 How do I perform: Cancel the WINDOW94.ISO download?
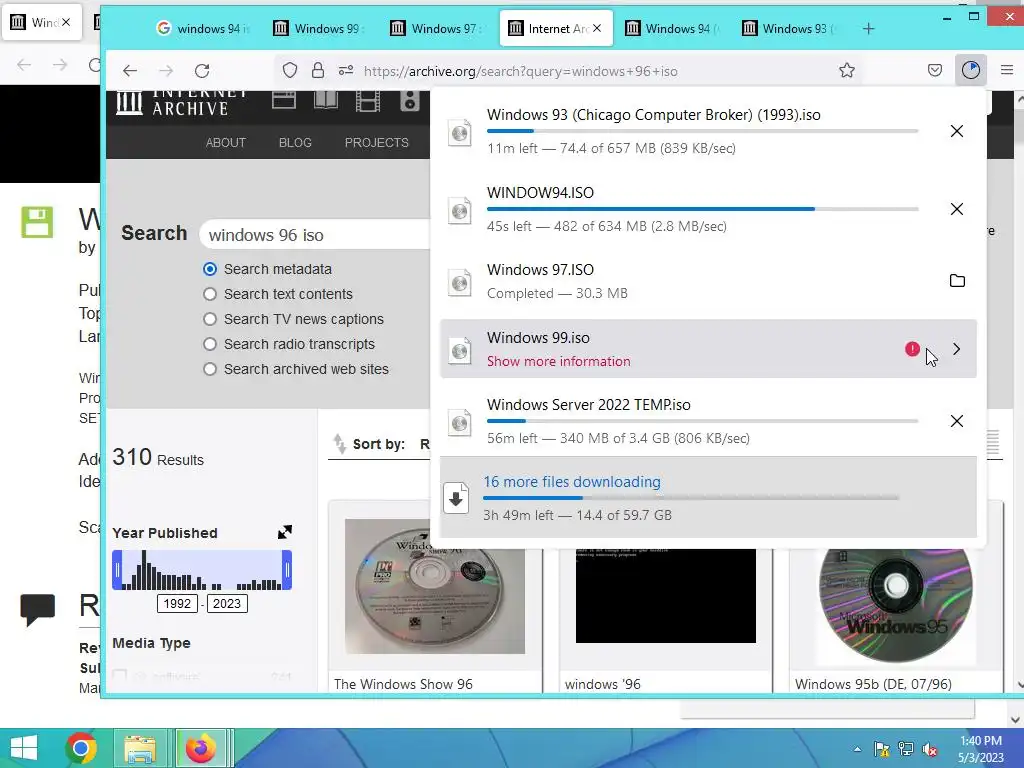tap(957, 209)
